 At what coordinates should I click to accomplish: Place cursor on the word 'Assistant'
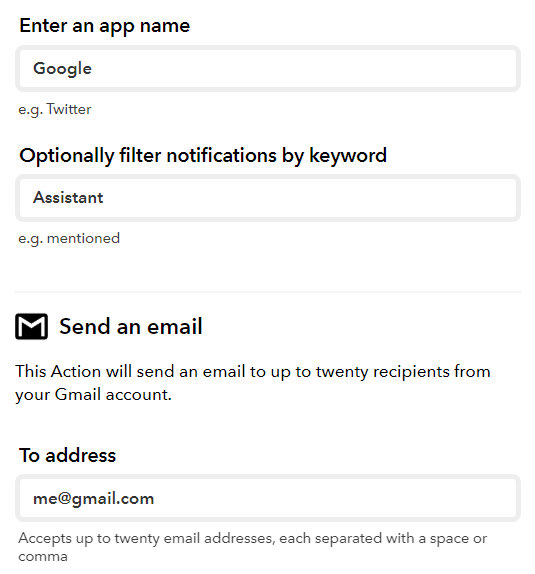tap(68, 198)
